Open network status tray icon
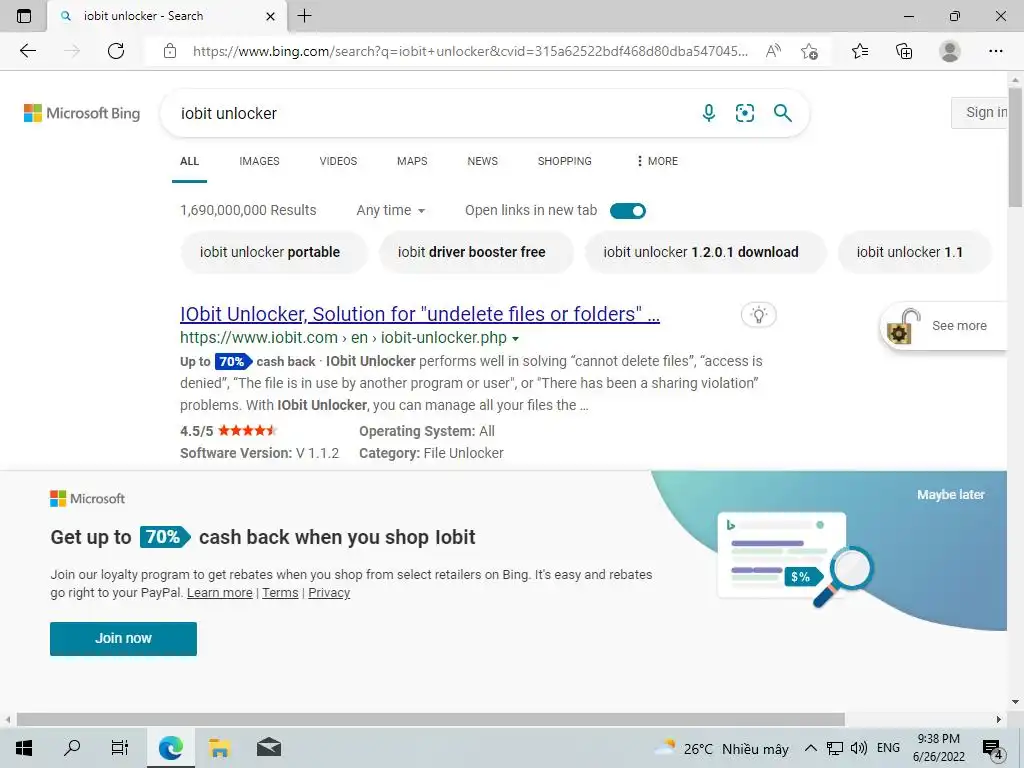The width and height of the screenshot is (1024, 768). 835,748
